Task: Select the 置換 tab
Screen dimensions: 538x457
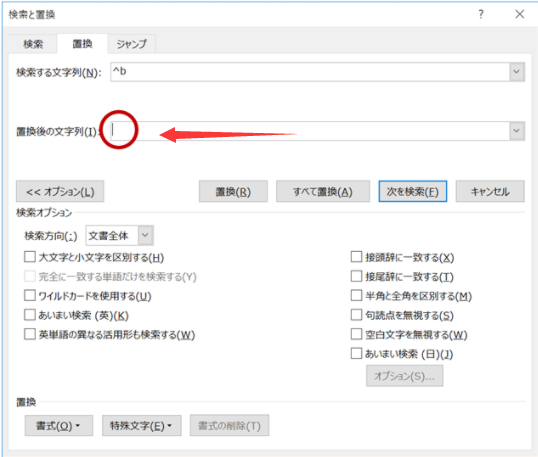Action: pos(82,44)
